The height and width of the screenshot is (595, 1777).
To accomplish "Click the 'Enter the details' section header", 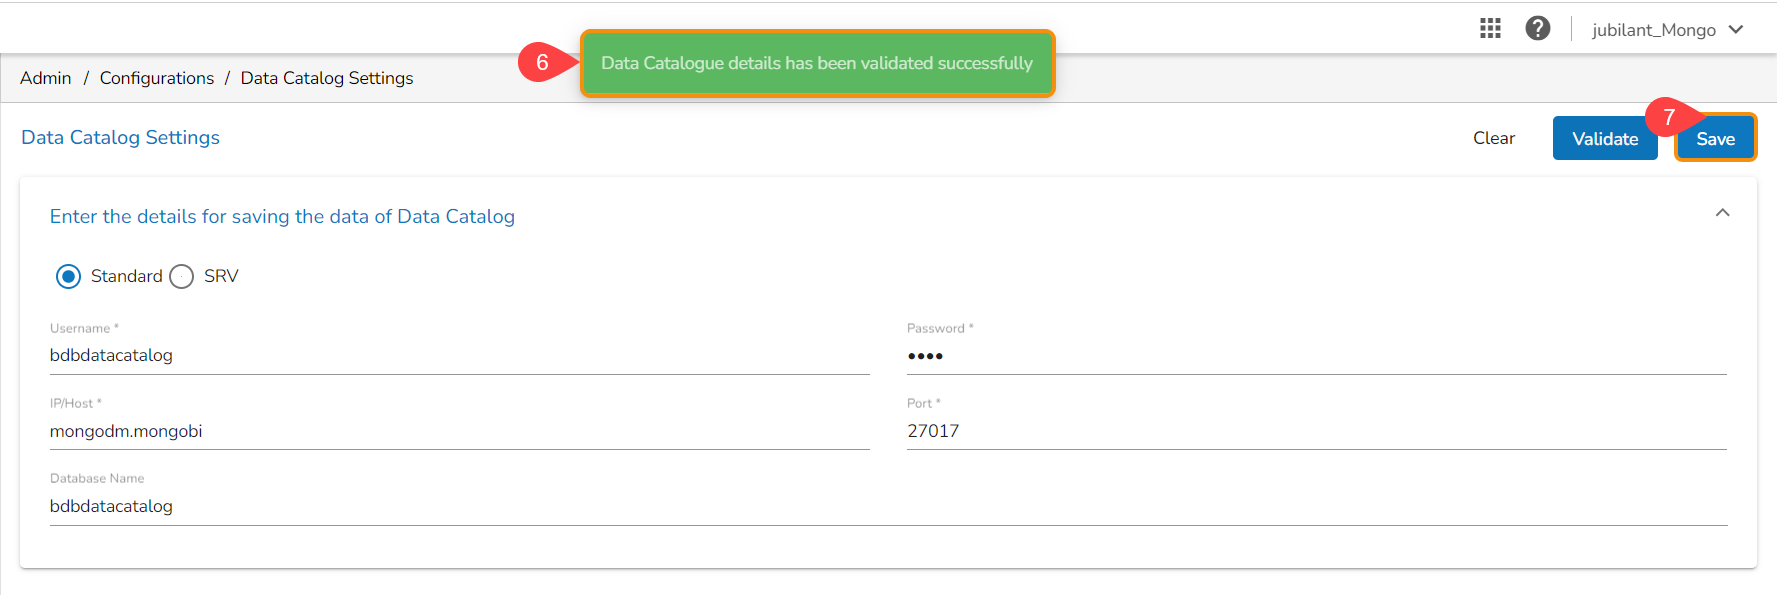I will point(282,217).
